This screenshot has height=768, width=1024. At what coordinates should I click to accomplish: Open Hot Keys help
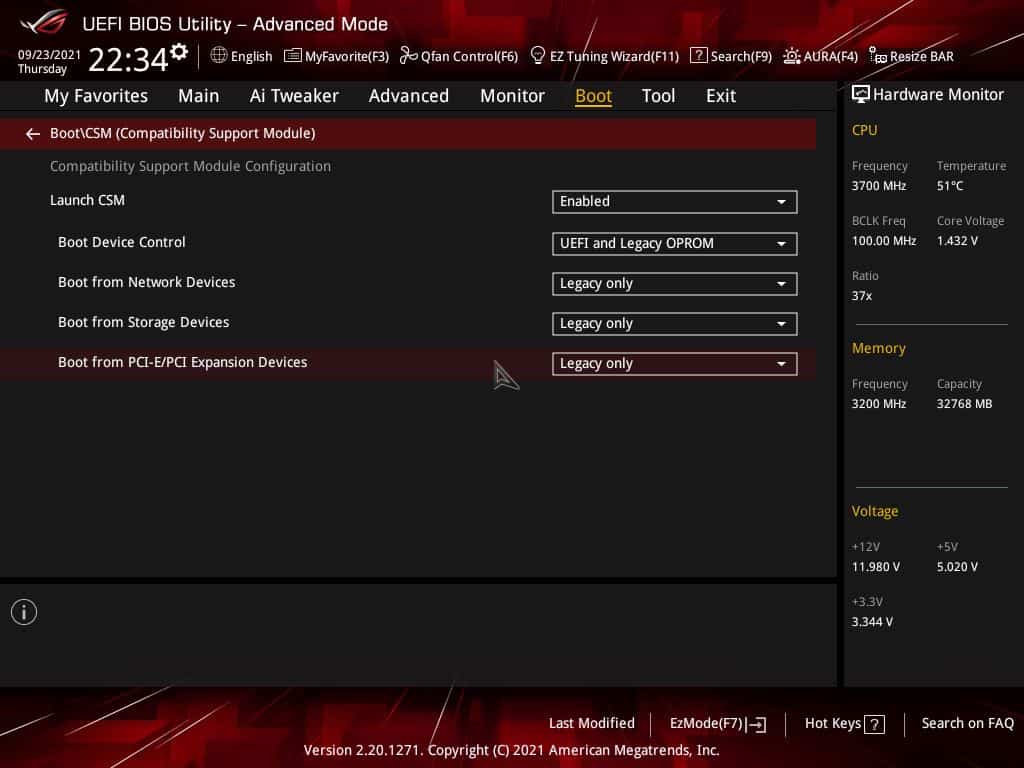844,724
